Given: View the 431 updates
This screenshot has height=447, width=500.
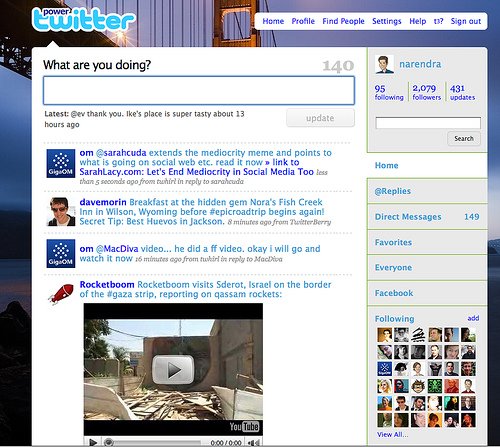Looking at the screenshot, I should pyautogui.click(x=462, y=92).
